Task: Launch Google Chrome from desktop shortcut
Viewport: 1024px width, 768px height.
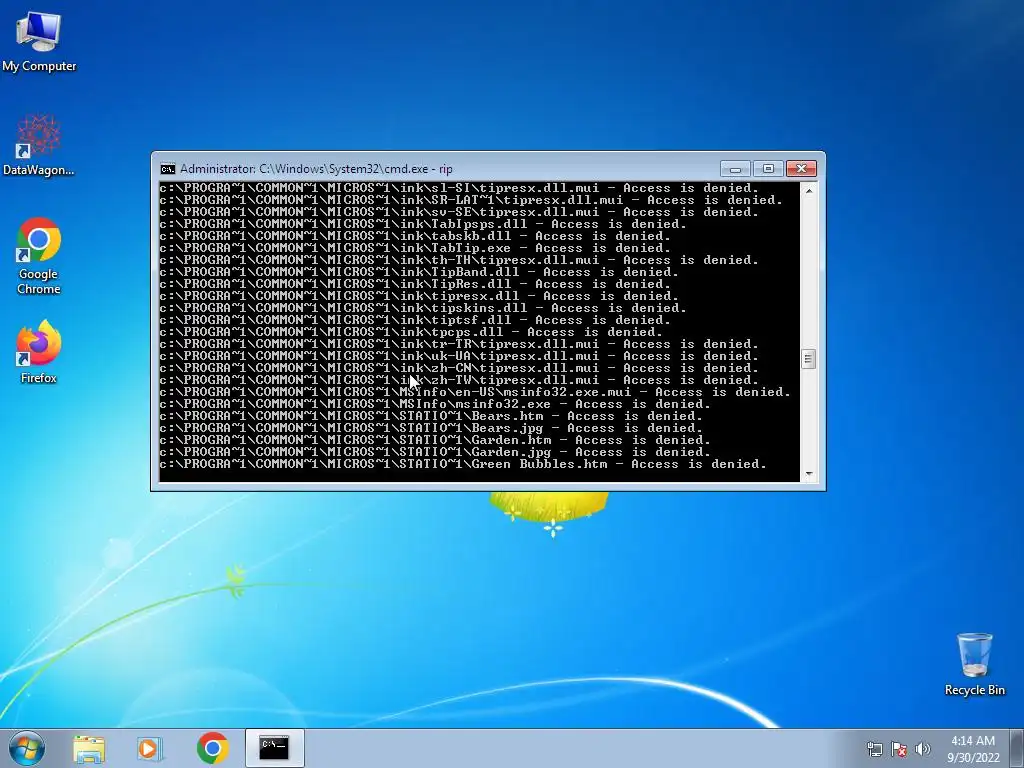Action: pyautogui.click(x=39, y=256)
